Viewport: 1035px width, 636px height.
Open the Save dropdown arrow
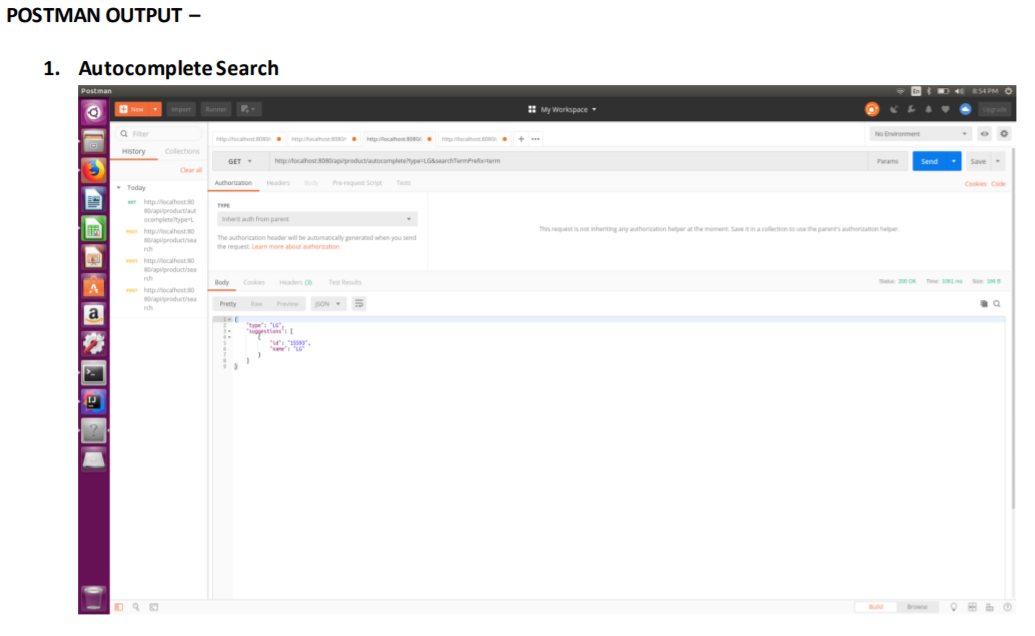(x=998, y=162)
